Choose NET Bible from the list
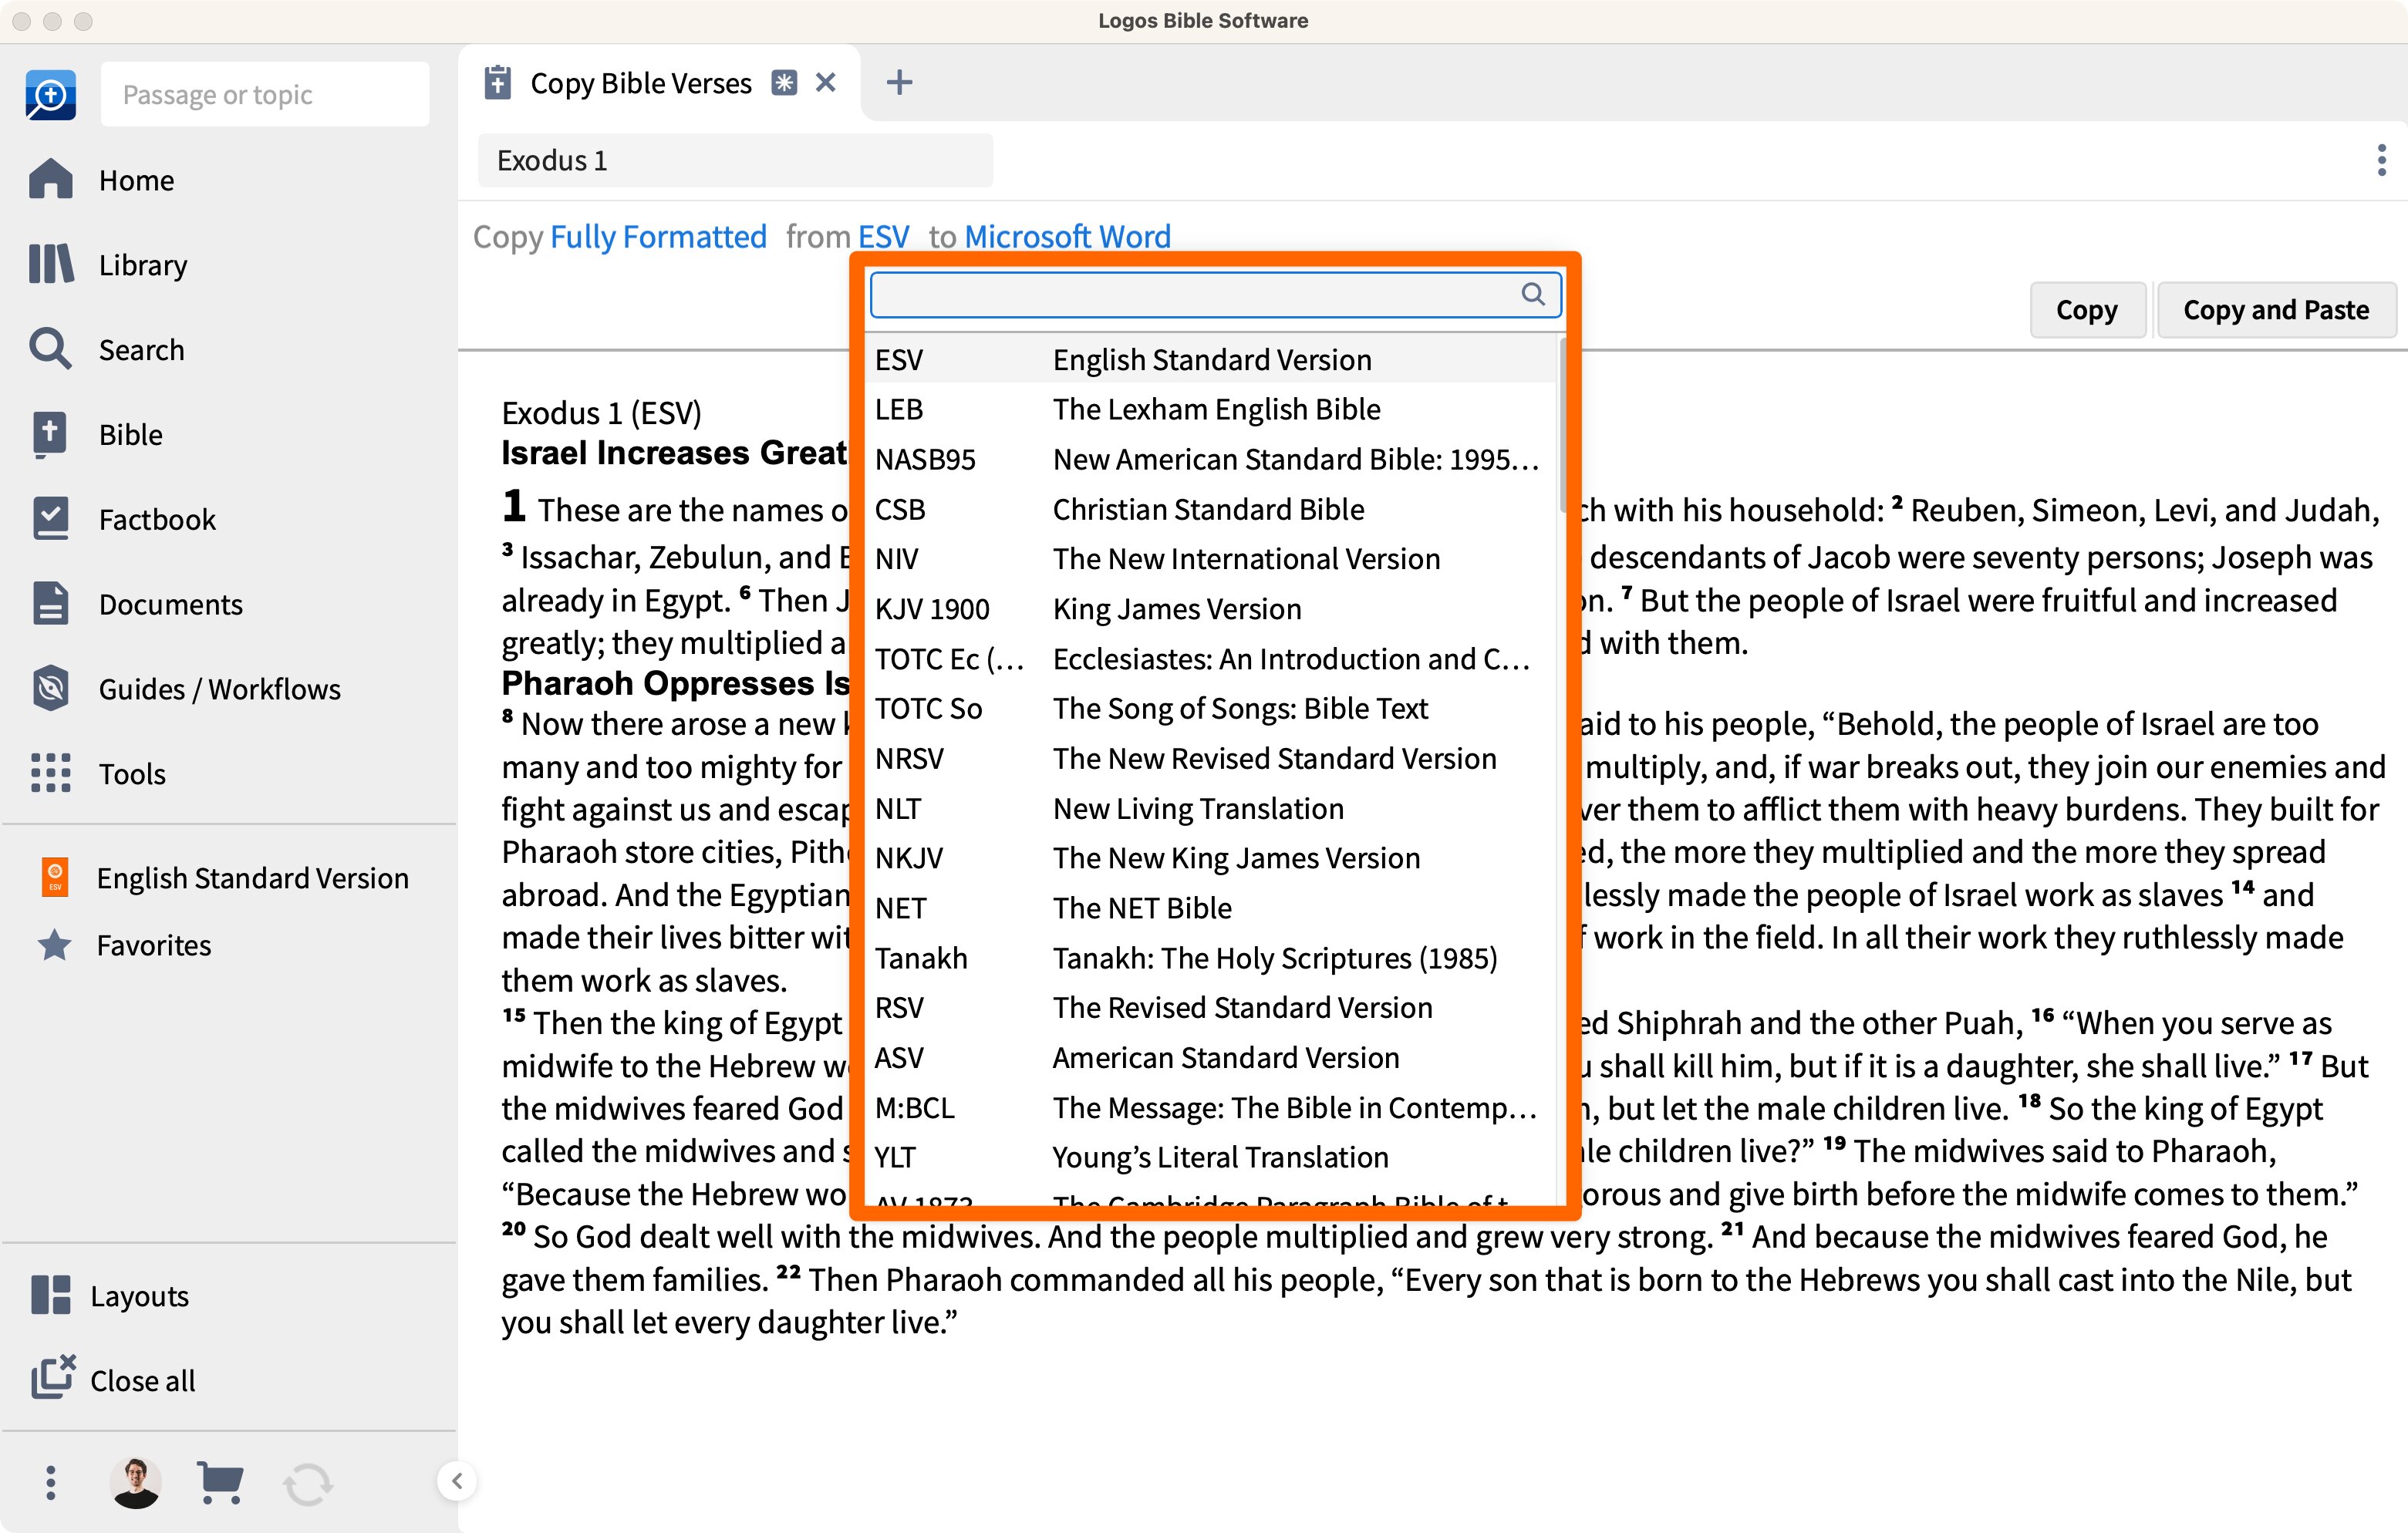The image size is (2408, 1533). 1211,908
